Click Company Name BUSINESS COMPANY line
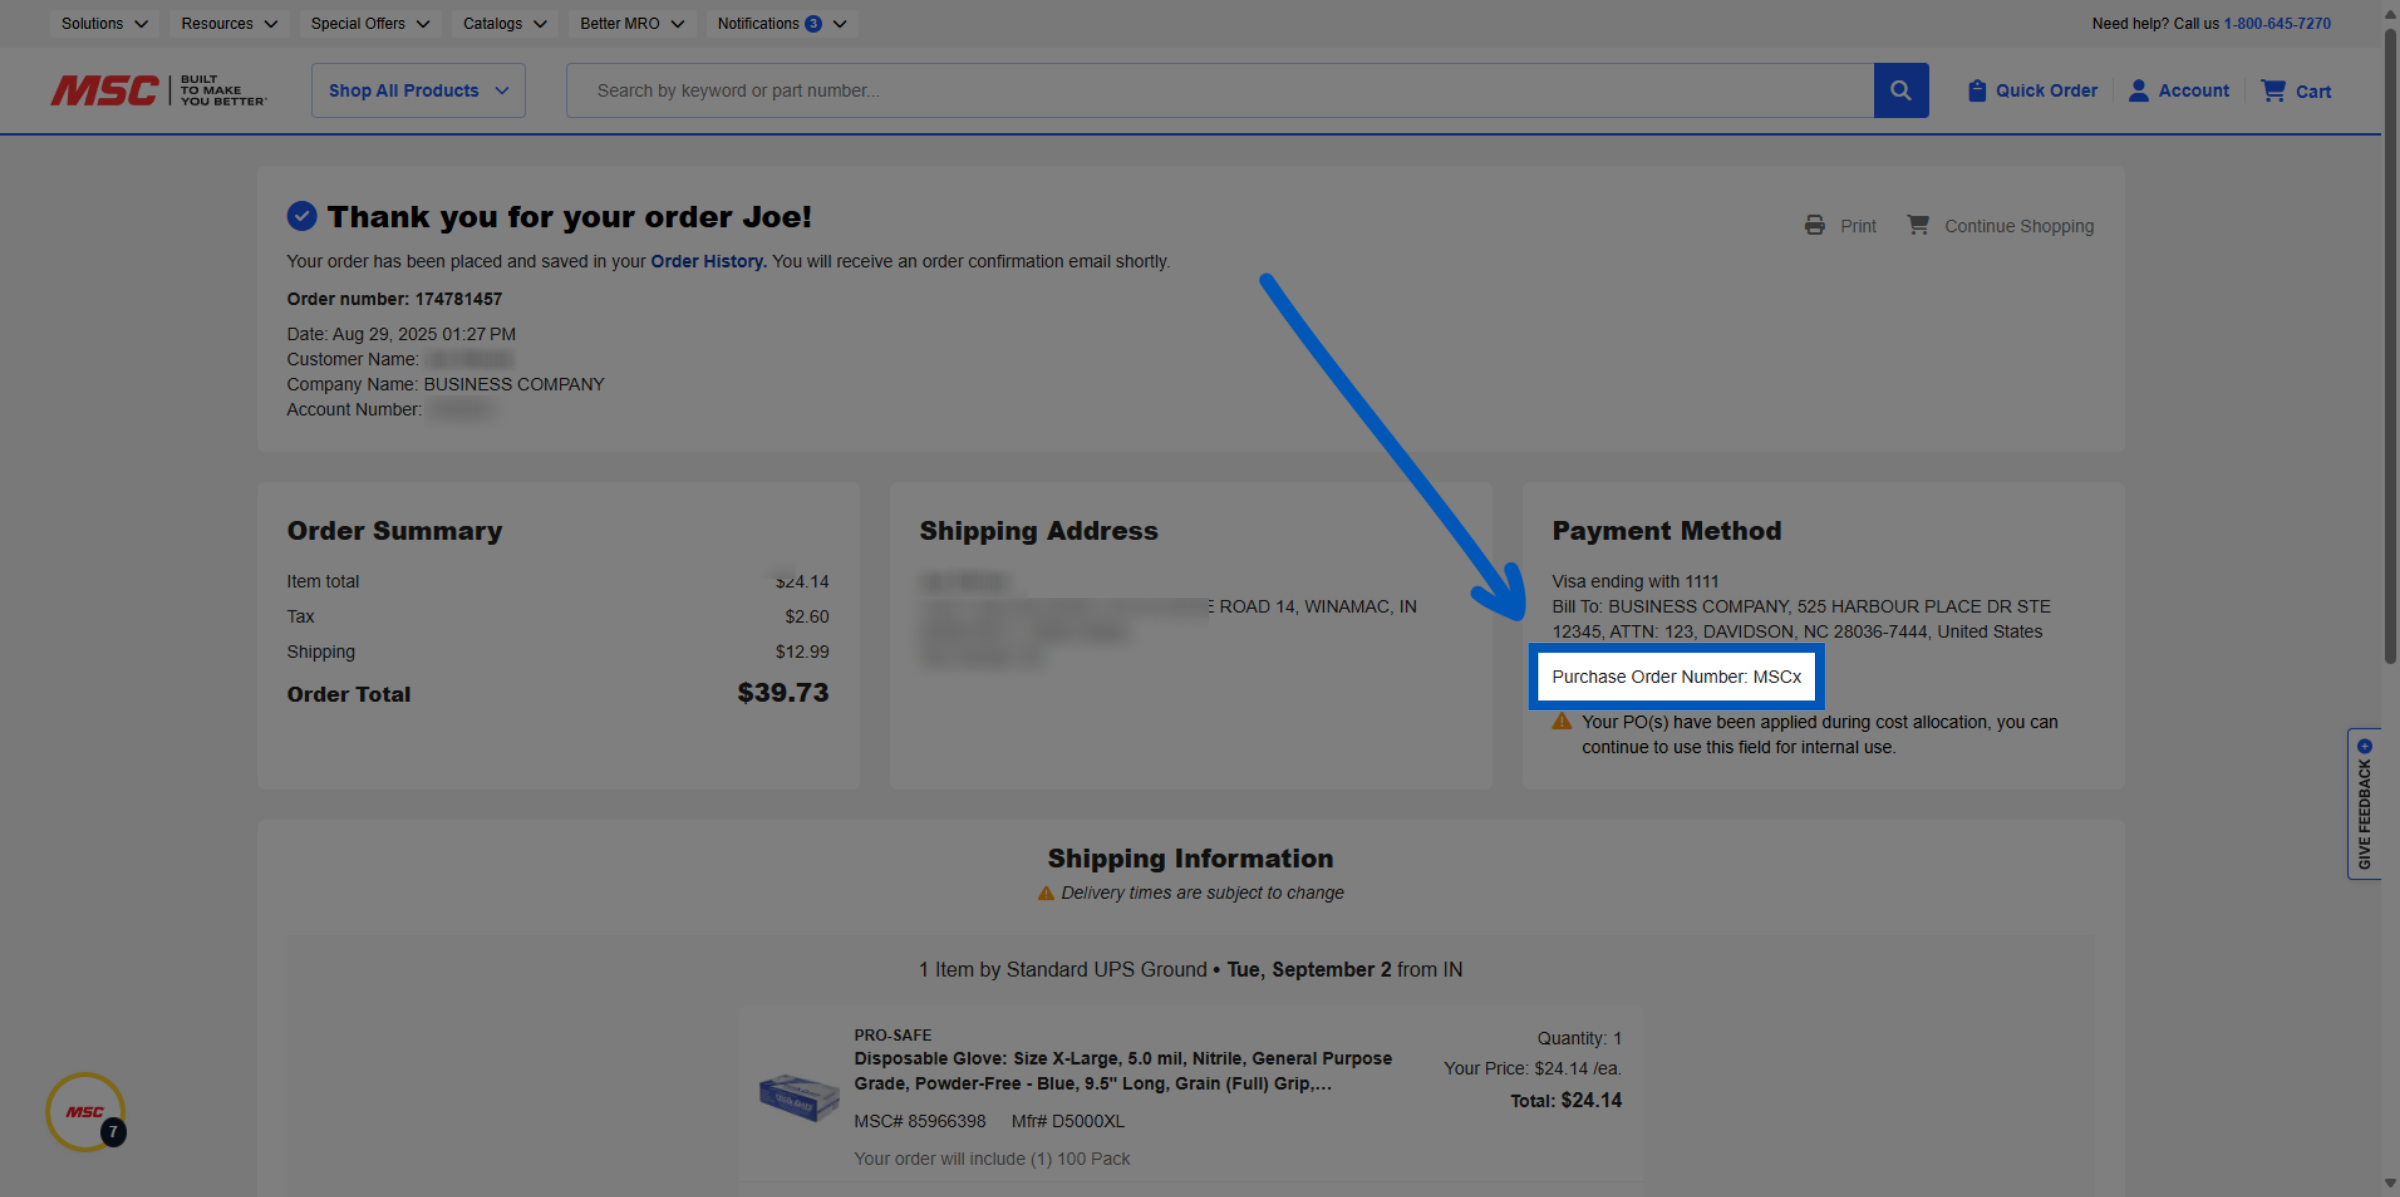Image resolution: width=2400 pixels, height=1197 pixels. click(445, 384)
